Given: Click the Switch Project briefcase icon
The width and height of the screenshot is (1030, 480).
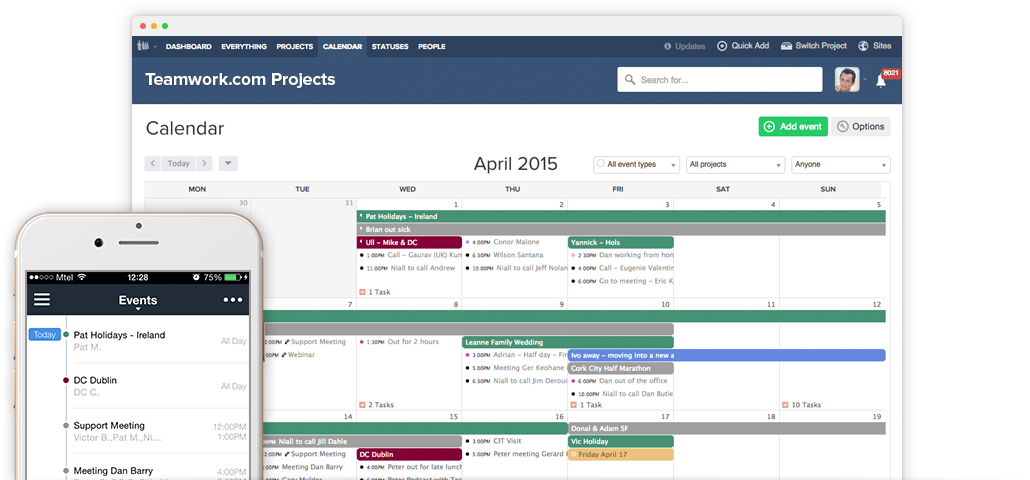Looking at the screenshot, I should (x=787, y=46).
